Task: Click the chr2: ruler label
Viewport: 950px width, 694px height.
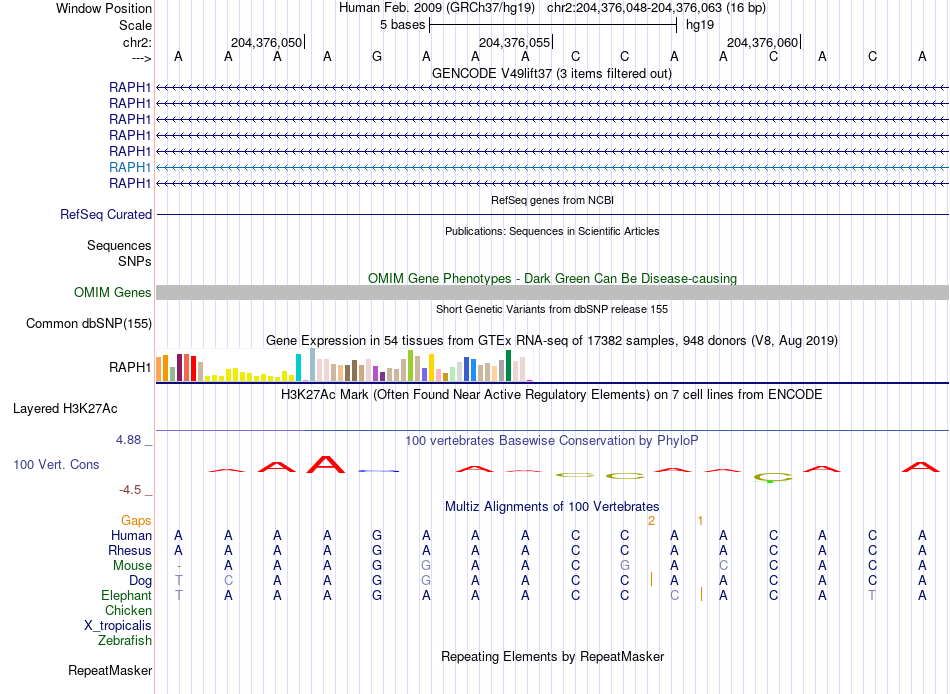Action: (137, 42)
